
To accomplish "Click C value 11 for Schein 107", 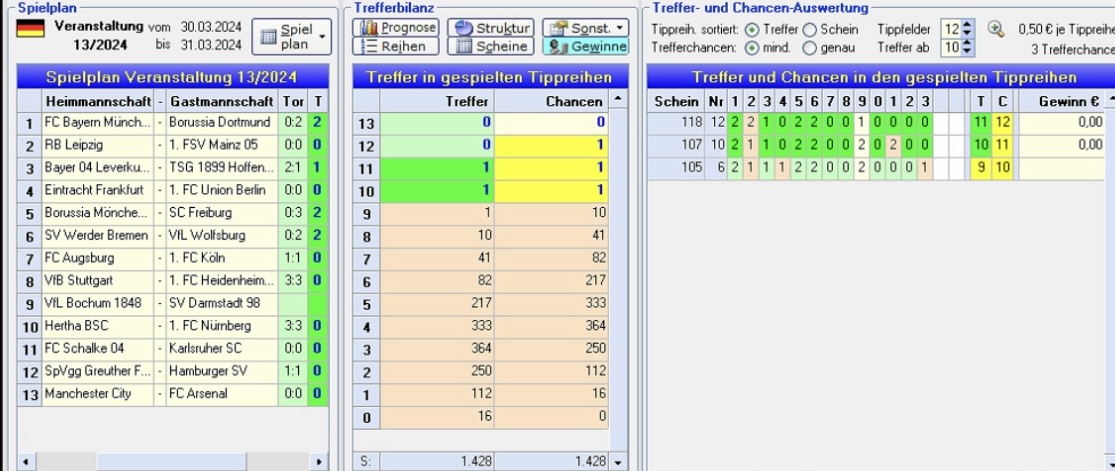I will click(1003, 145).
